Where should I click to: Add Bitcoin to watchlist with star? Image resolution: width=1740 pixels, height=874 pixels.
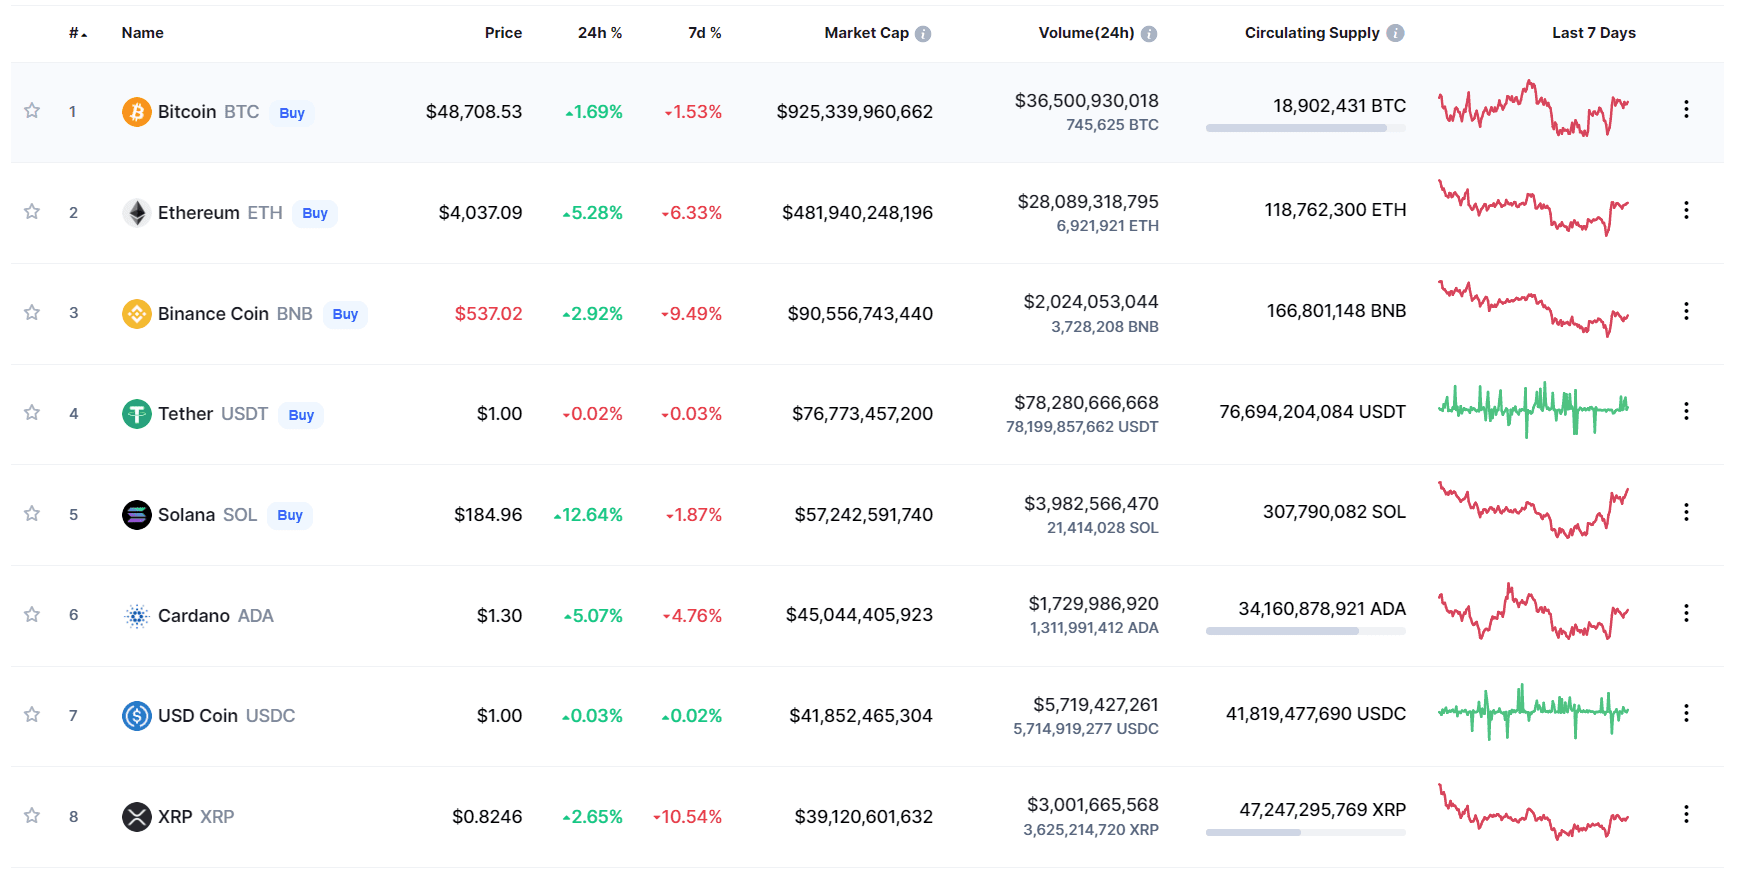32,111
